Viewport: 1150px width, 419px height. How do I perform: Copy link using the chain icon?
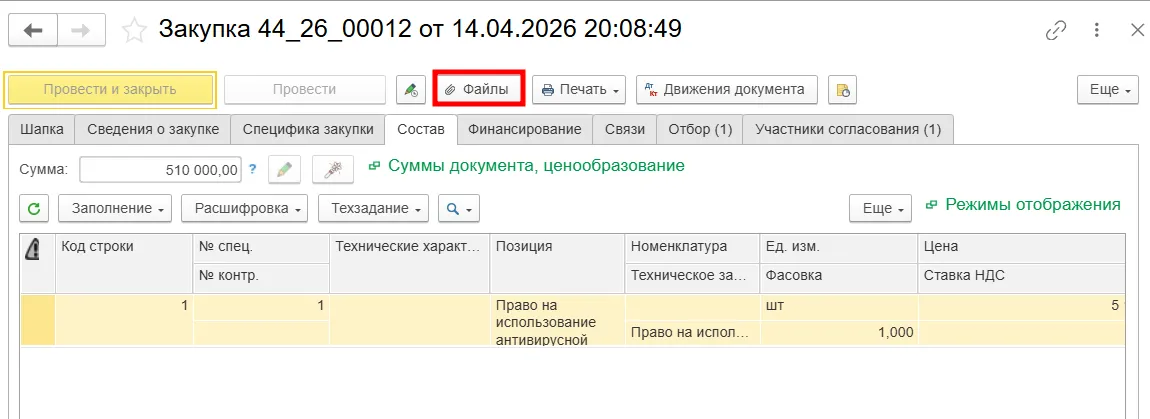(1055, 30)
